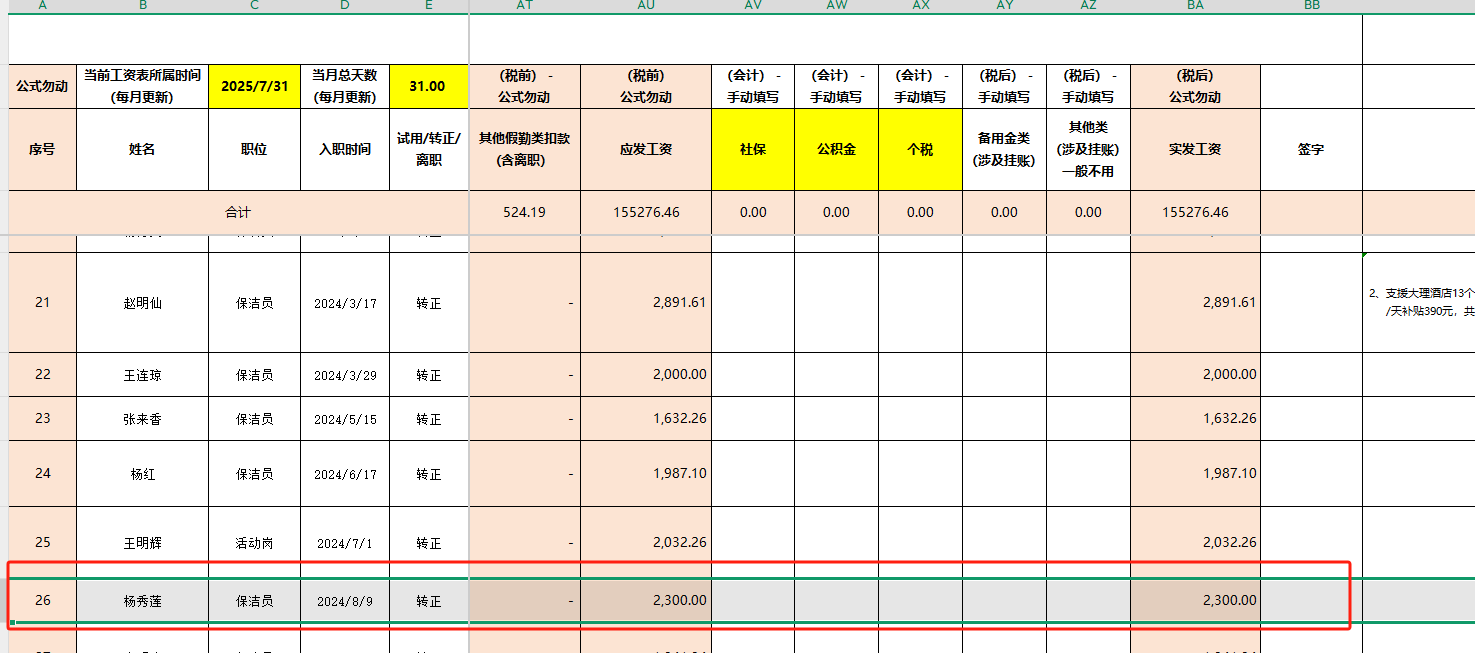Click the 524.19 total deduction cell
The image size is (1475, 653).
pyautogui.click(x=525, y=212)
